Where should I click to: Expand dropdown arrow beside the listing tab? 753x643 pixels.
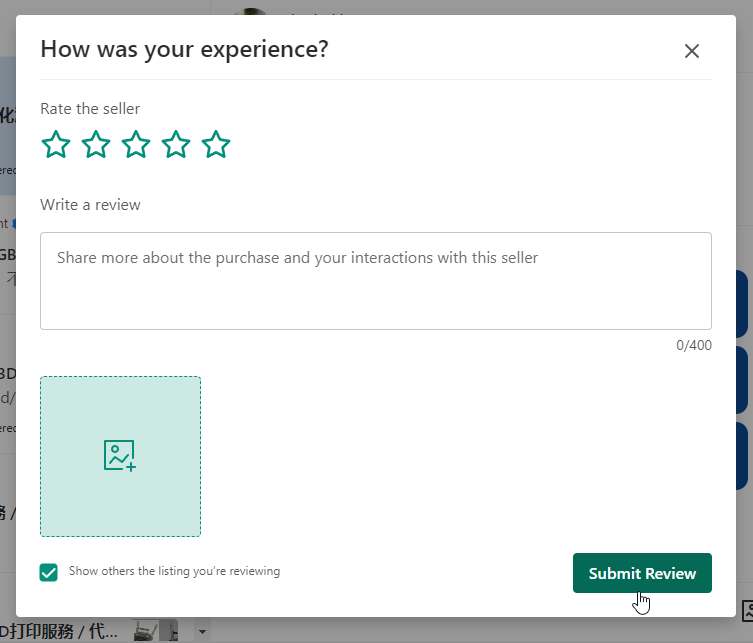pos(202,631)
